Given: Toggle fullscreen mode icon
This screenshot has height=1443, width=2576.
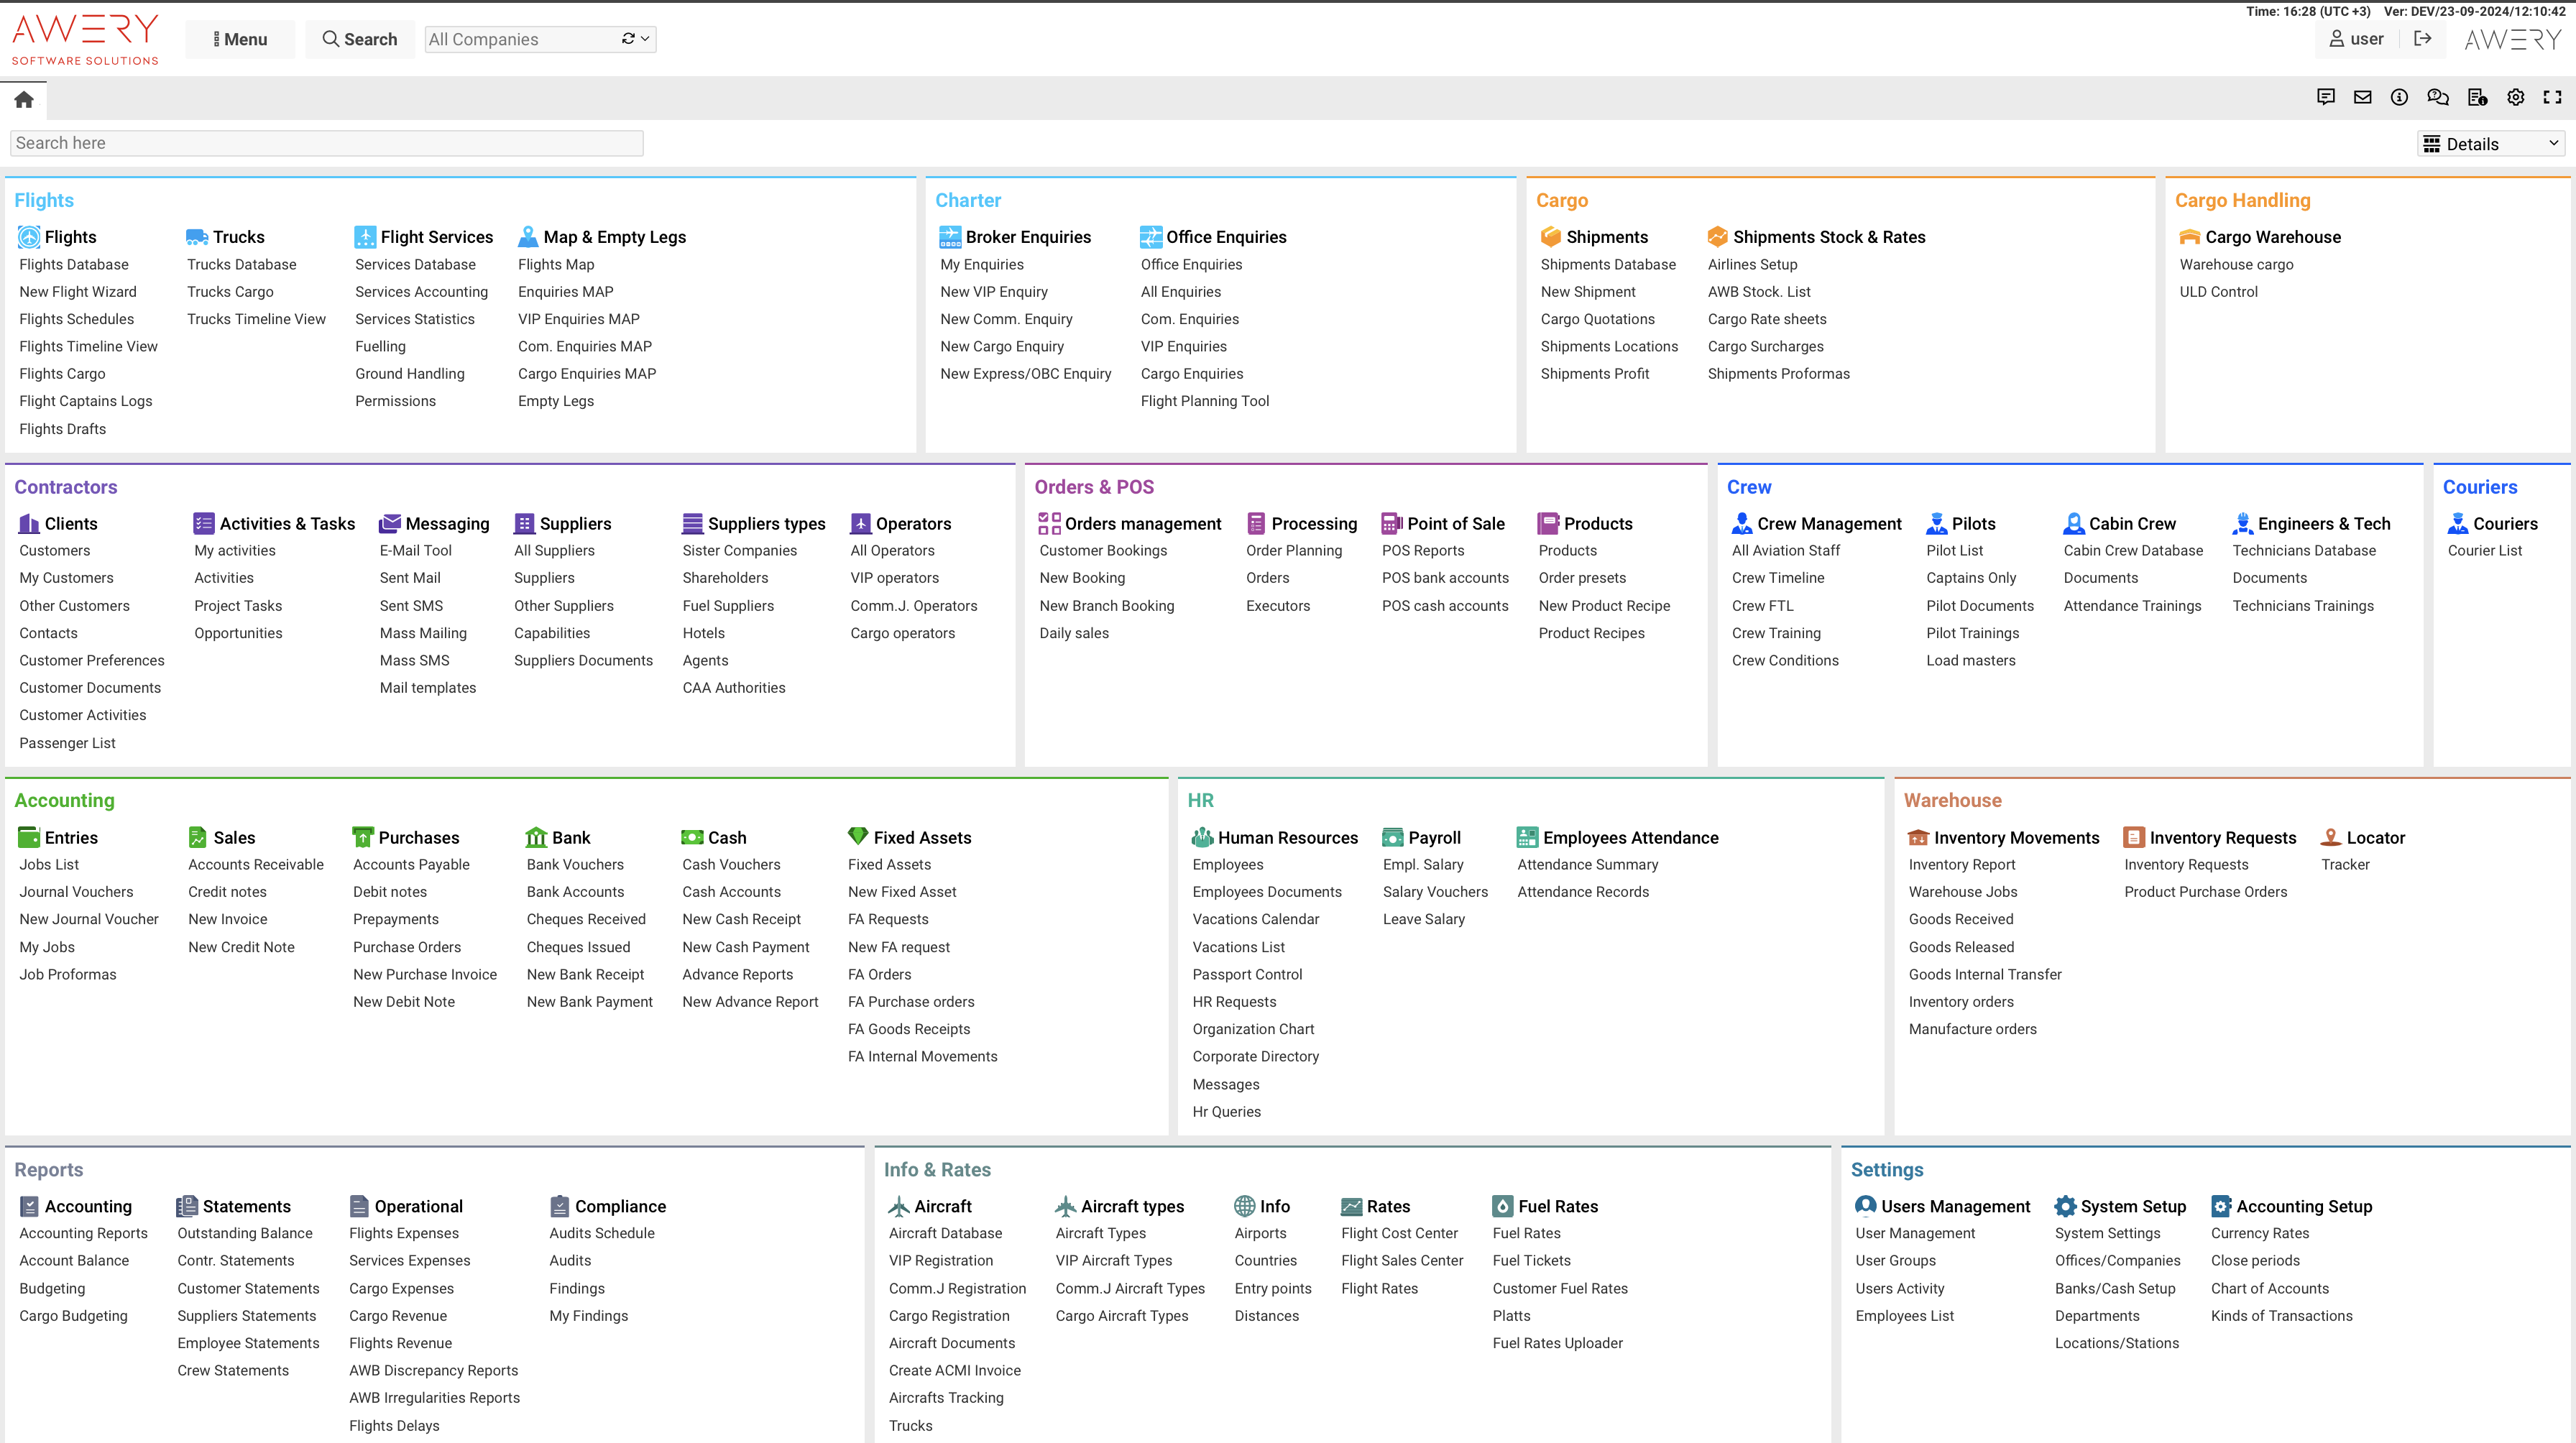Looking at the screenshot, I should (x=2552, y=97).
